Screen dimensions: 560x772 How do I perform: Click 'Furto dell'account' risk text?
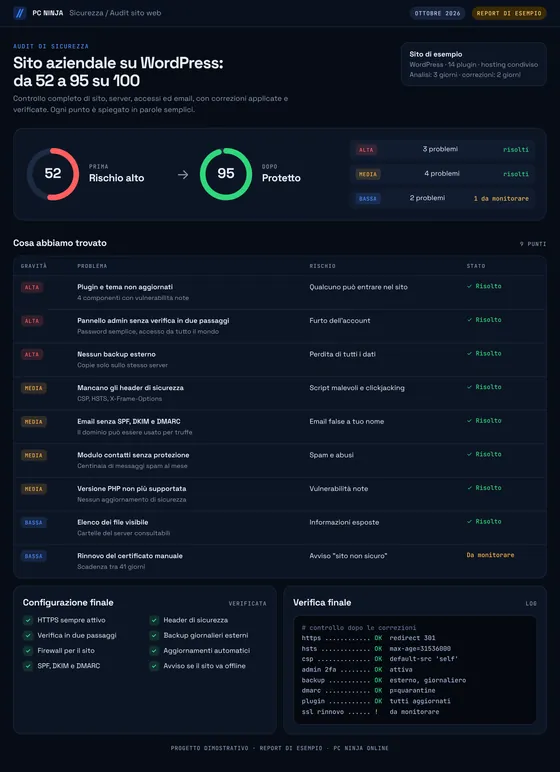[x=340, y=321]
